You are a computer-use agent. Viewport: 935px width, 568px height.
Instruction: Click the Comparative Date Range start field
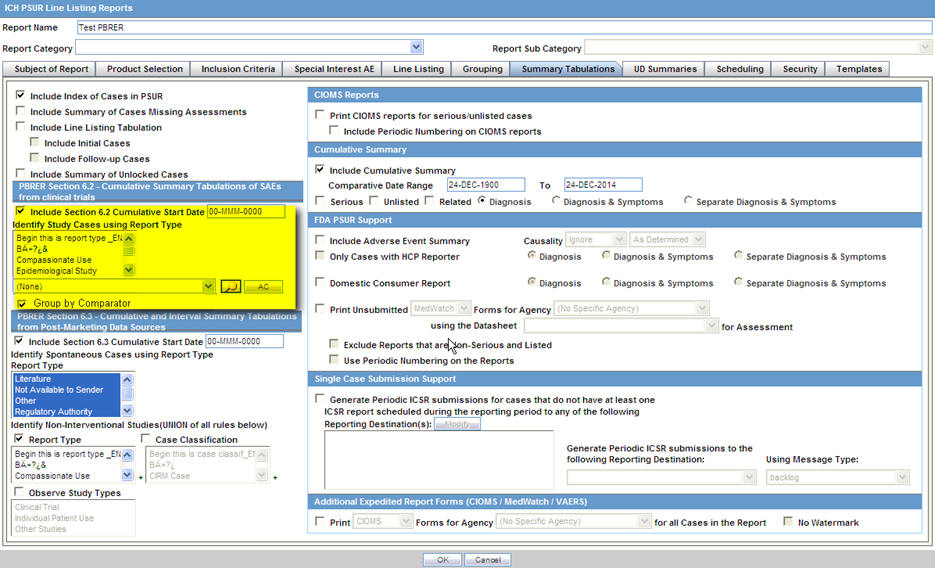click(x=486, y=185)
